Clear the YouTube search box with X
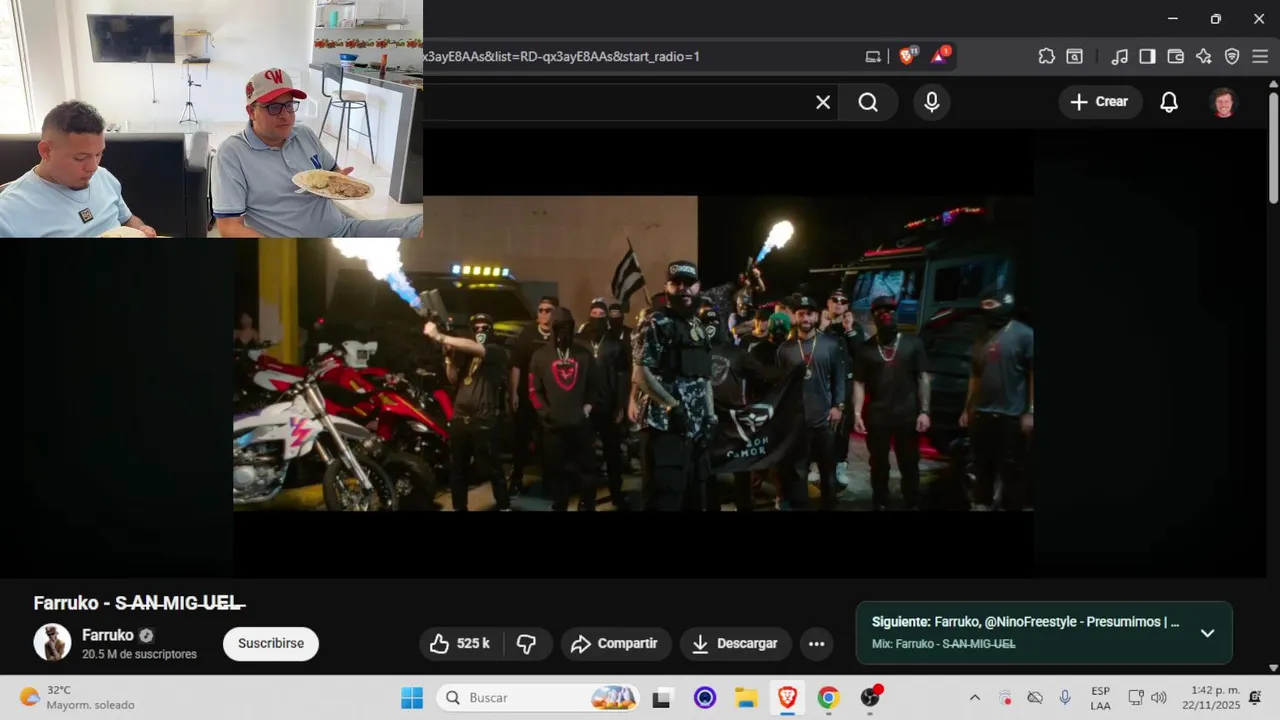The height and width of the screenshot is (720, 1280). (x=823, y=102)
